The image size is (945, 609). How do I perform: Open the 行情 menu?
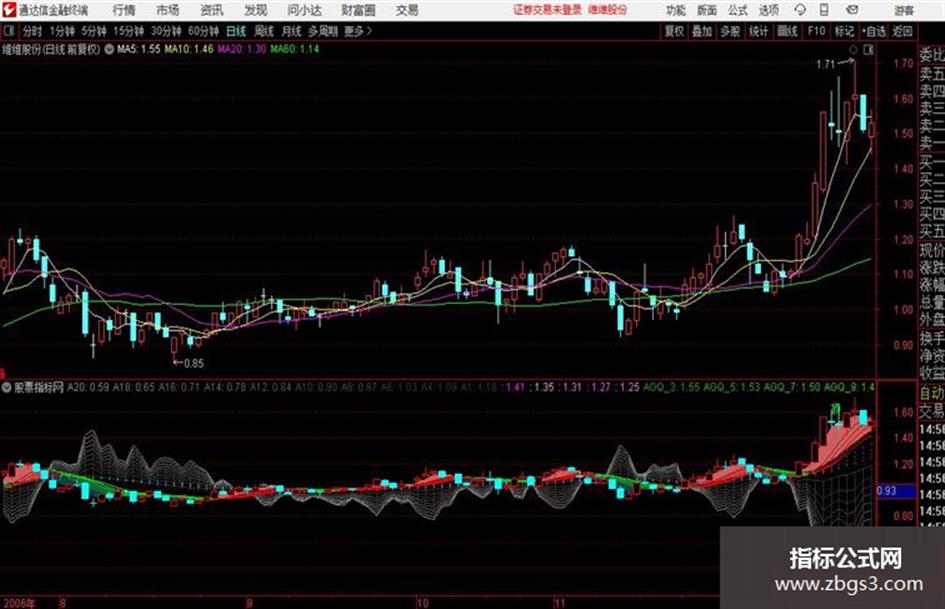[x=124, y=10]
